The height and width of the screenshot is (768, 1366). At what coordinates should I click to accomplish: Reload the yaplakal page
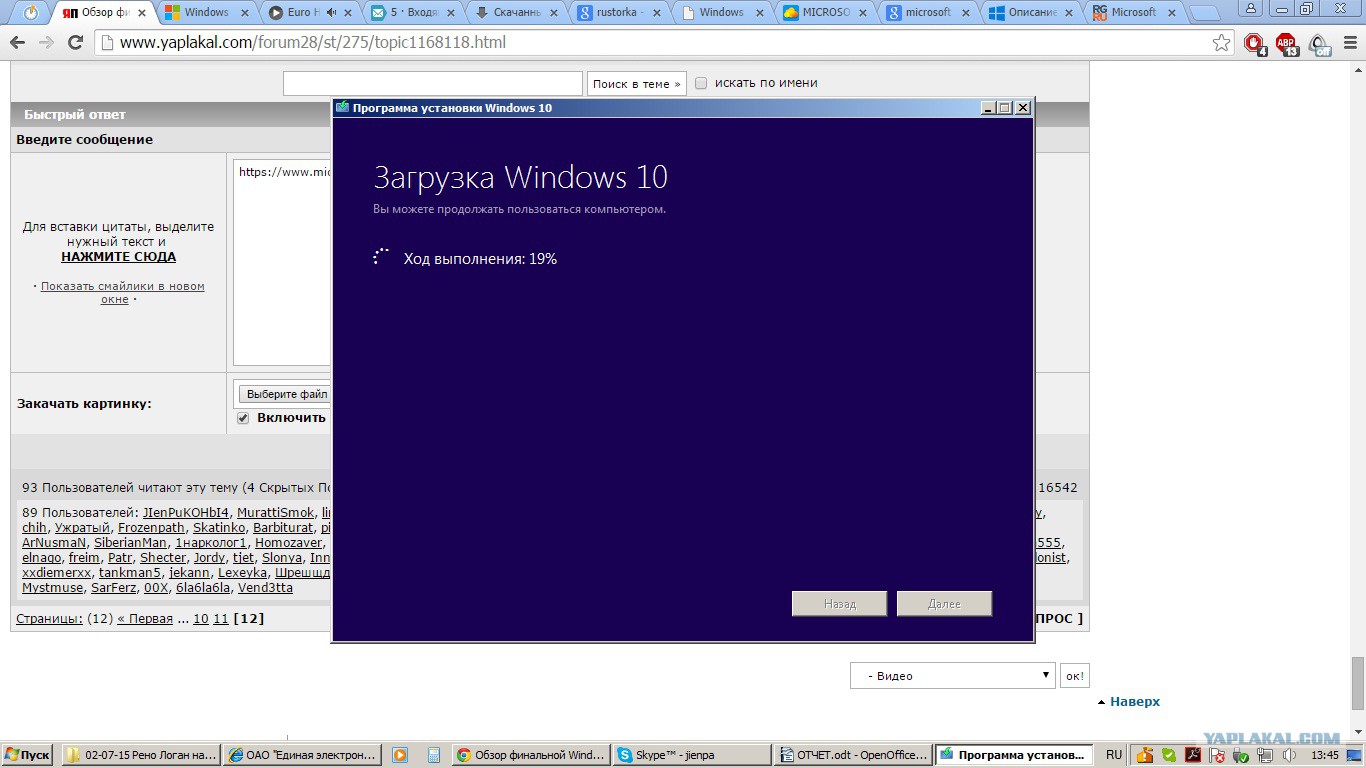pos(75,43)
